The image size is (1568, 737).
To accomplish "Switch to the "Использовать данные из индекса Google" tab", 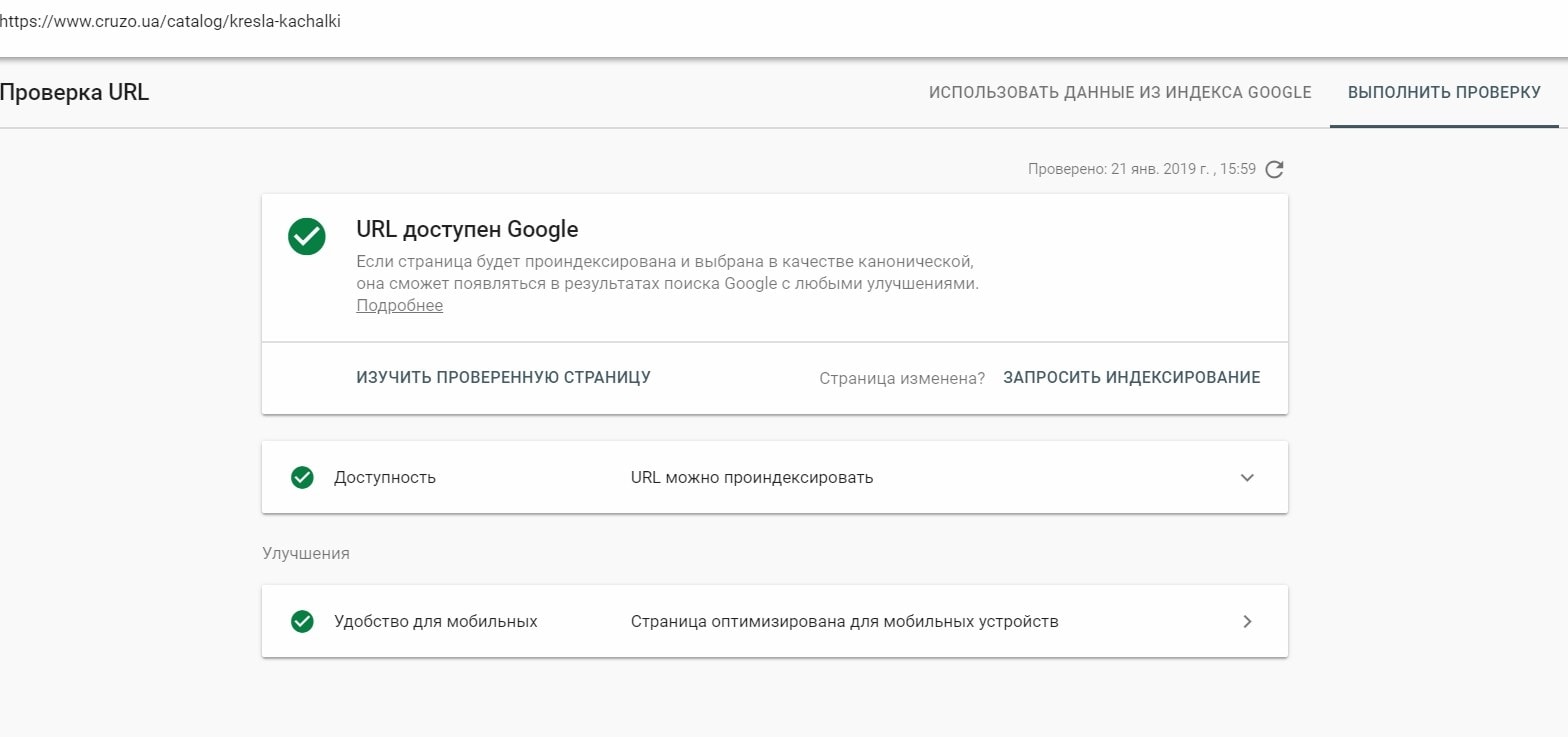I will (1119, 92).
